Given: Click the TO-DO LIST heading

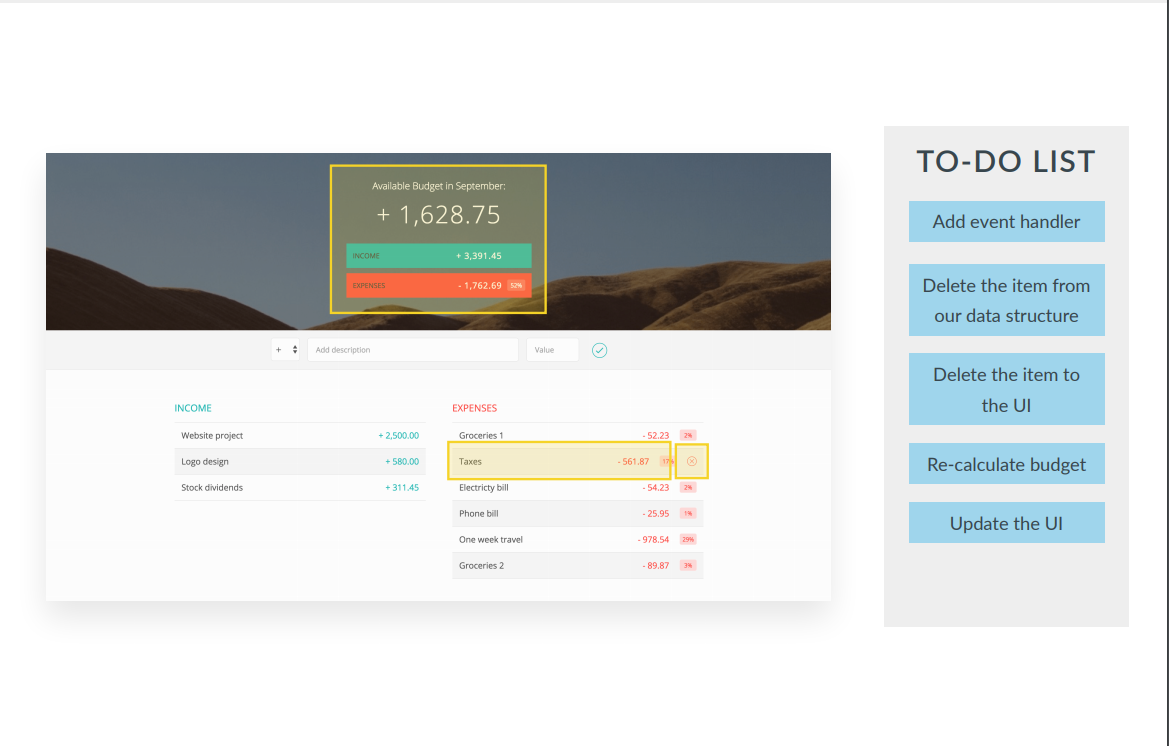Looking at the screenshot, I should click(x=1006, y=161).
